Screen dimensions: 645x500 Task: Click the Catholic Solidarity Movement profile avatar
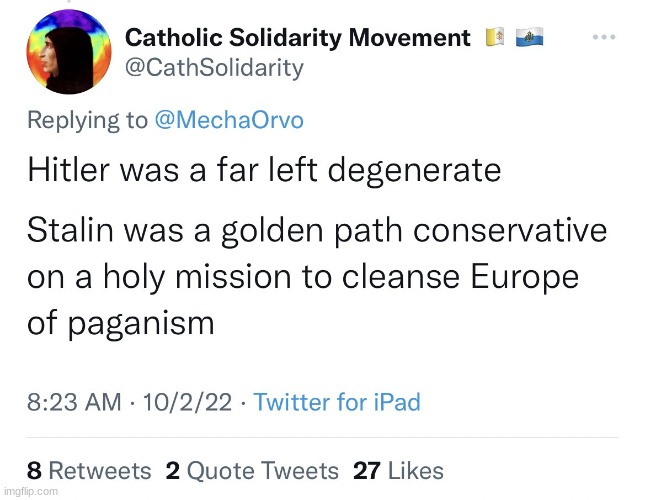click(x=68, y=54)
